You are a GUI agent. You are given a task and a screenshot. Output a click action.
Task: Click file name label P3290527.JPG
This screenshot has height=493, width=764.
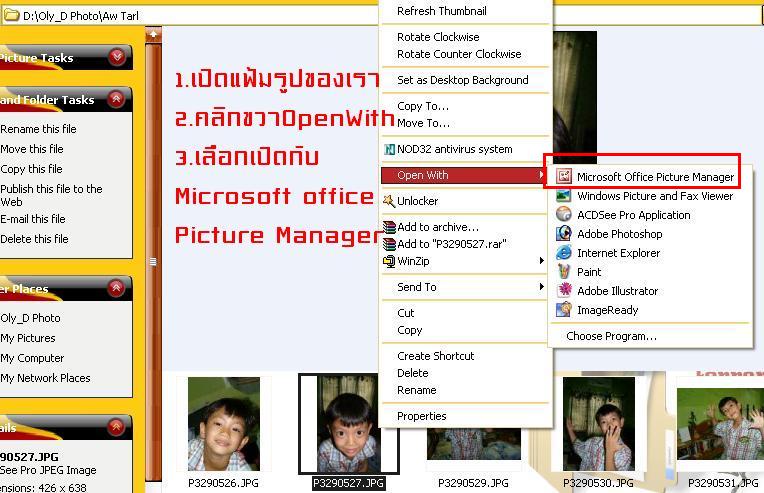(x=348, y=483)
